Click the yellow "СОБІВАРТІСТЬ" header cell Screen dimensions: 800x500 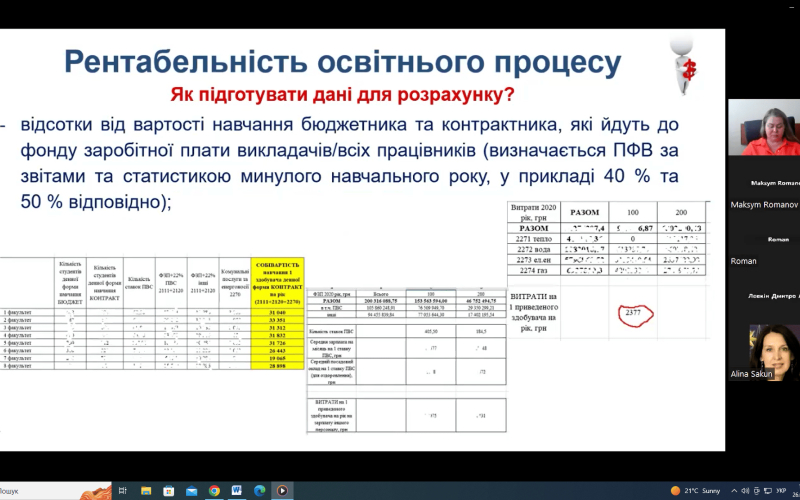tap(278, 283)
